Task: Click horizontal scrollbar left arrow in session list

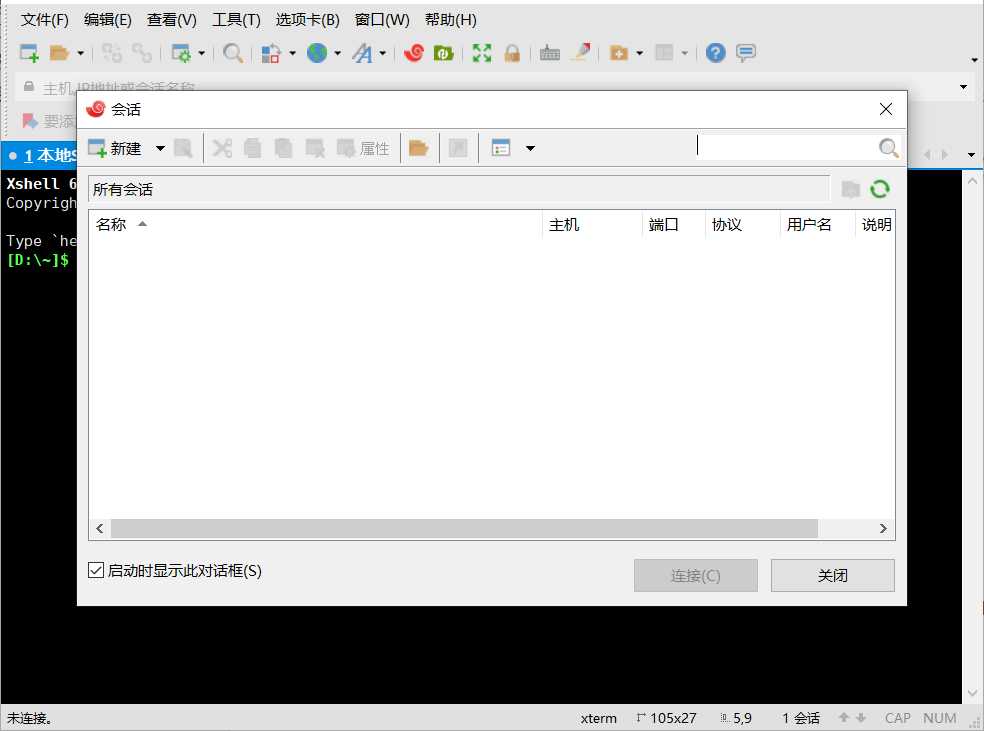Action: tap(100, 529)
